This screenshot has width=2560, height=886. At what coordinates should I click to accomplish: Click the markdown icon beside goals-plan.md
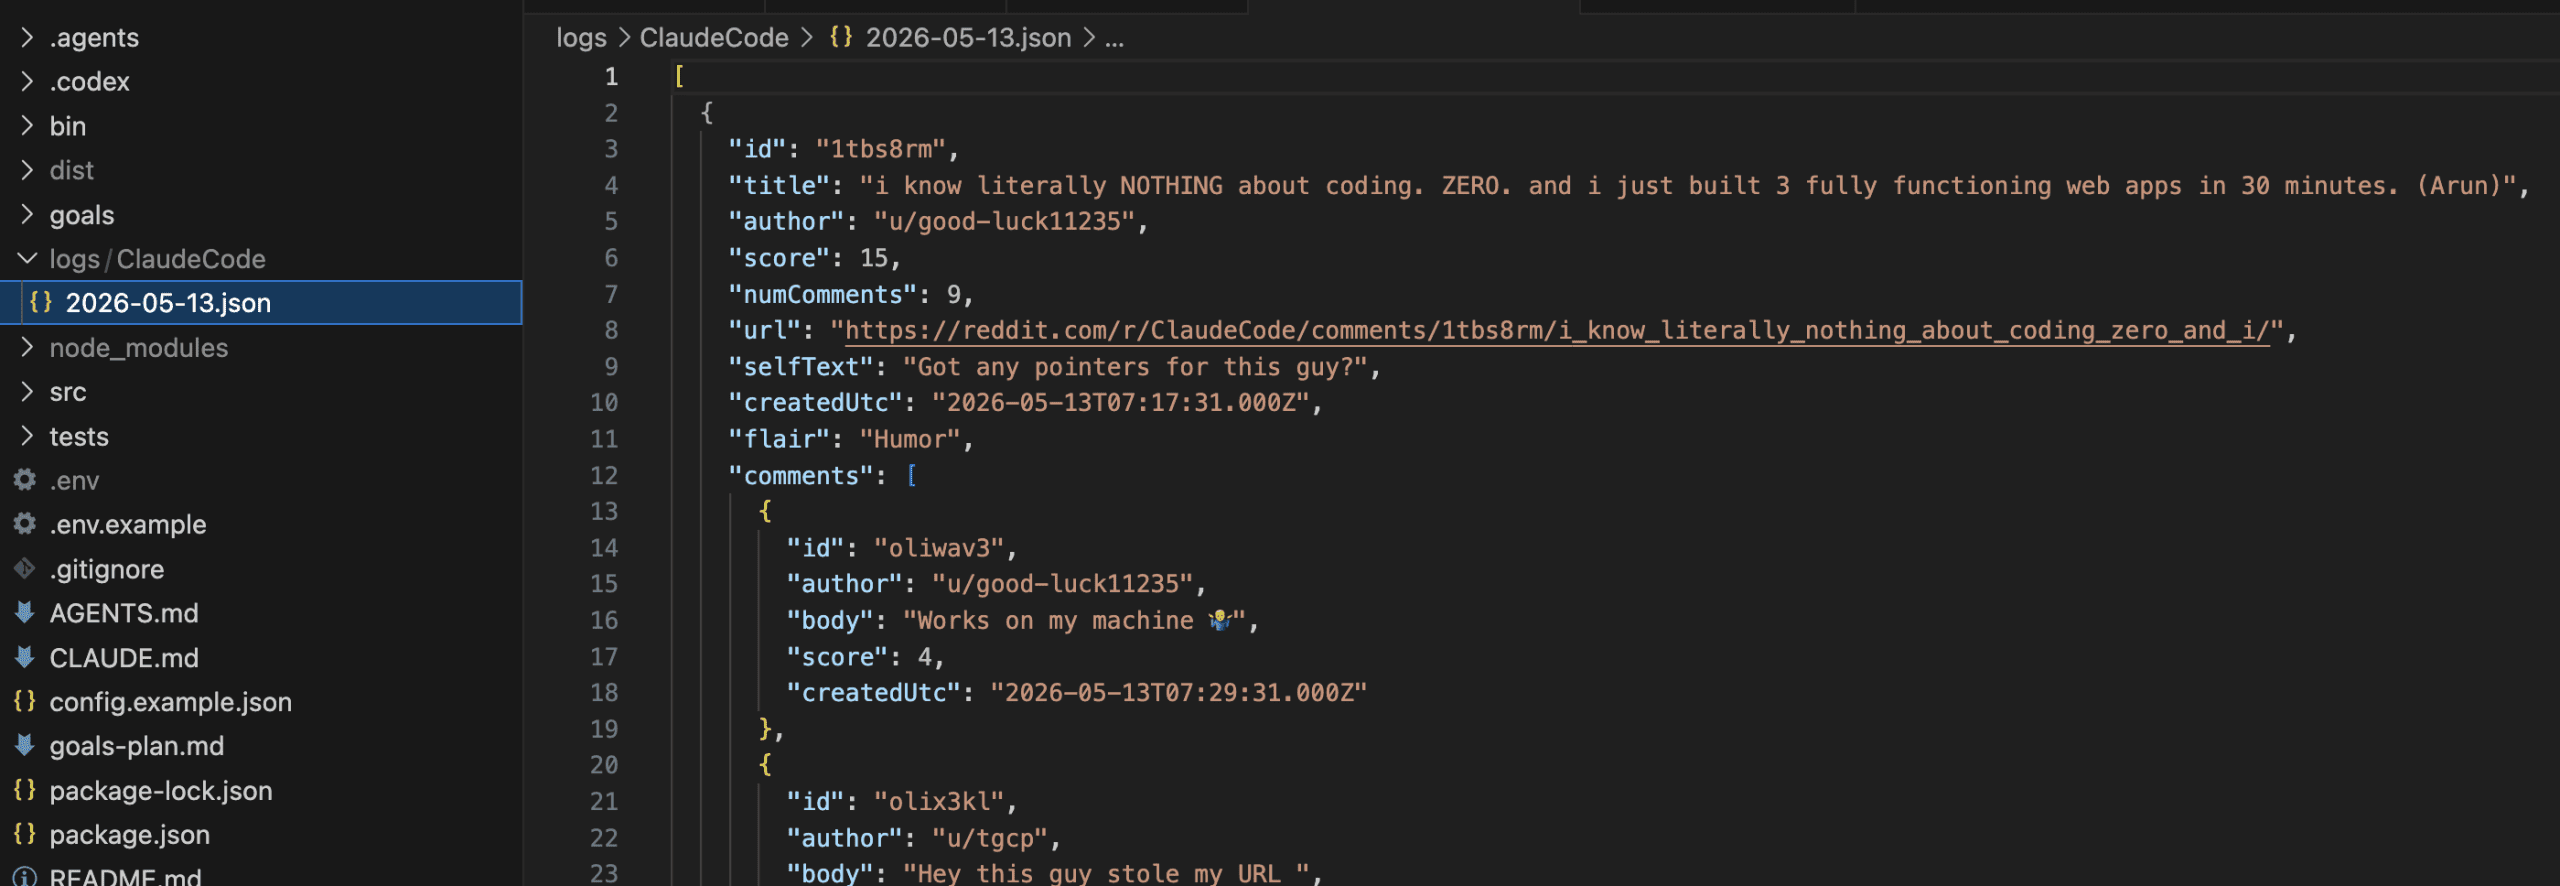click(x=25, y=746)
